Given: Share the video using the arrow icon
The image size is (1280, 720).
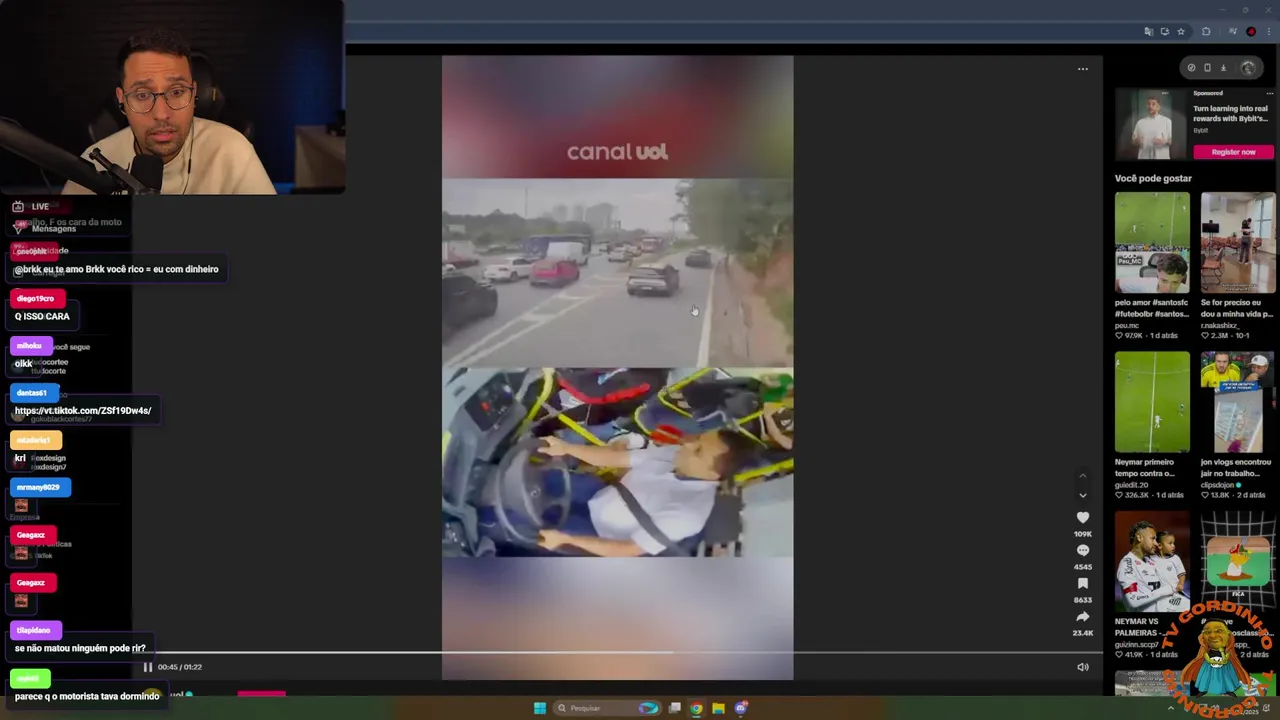Looking at the screenshot, I should point(1083,616).
